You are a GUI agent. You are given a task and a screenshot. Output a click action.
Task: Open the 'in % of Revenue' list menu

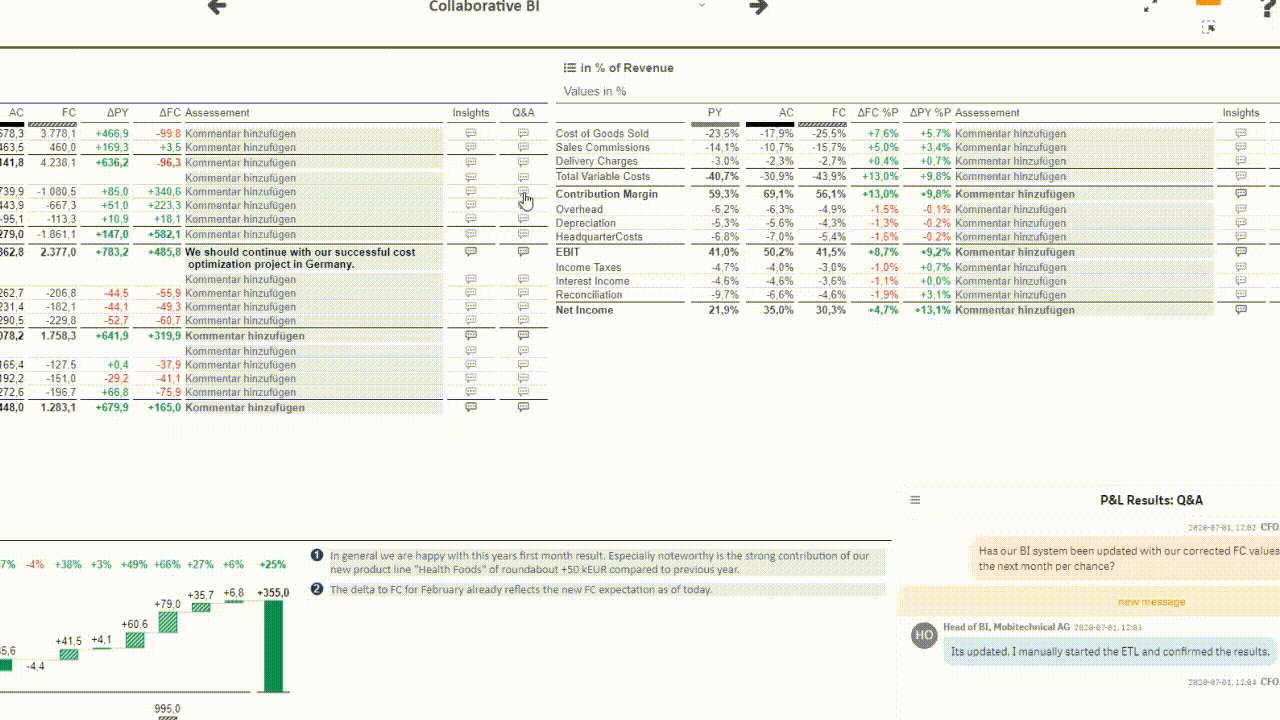click(x=569, y=68)
